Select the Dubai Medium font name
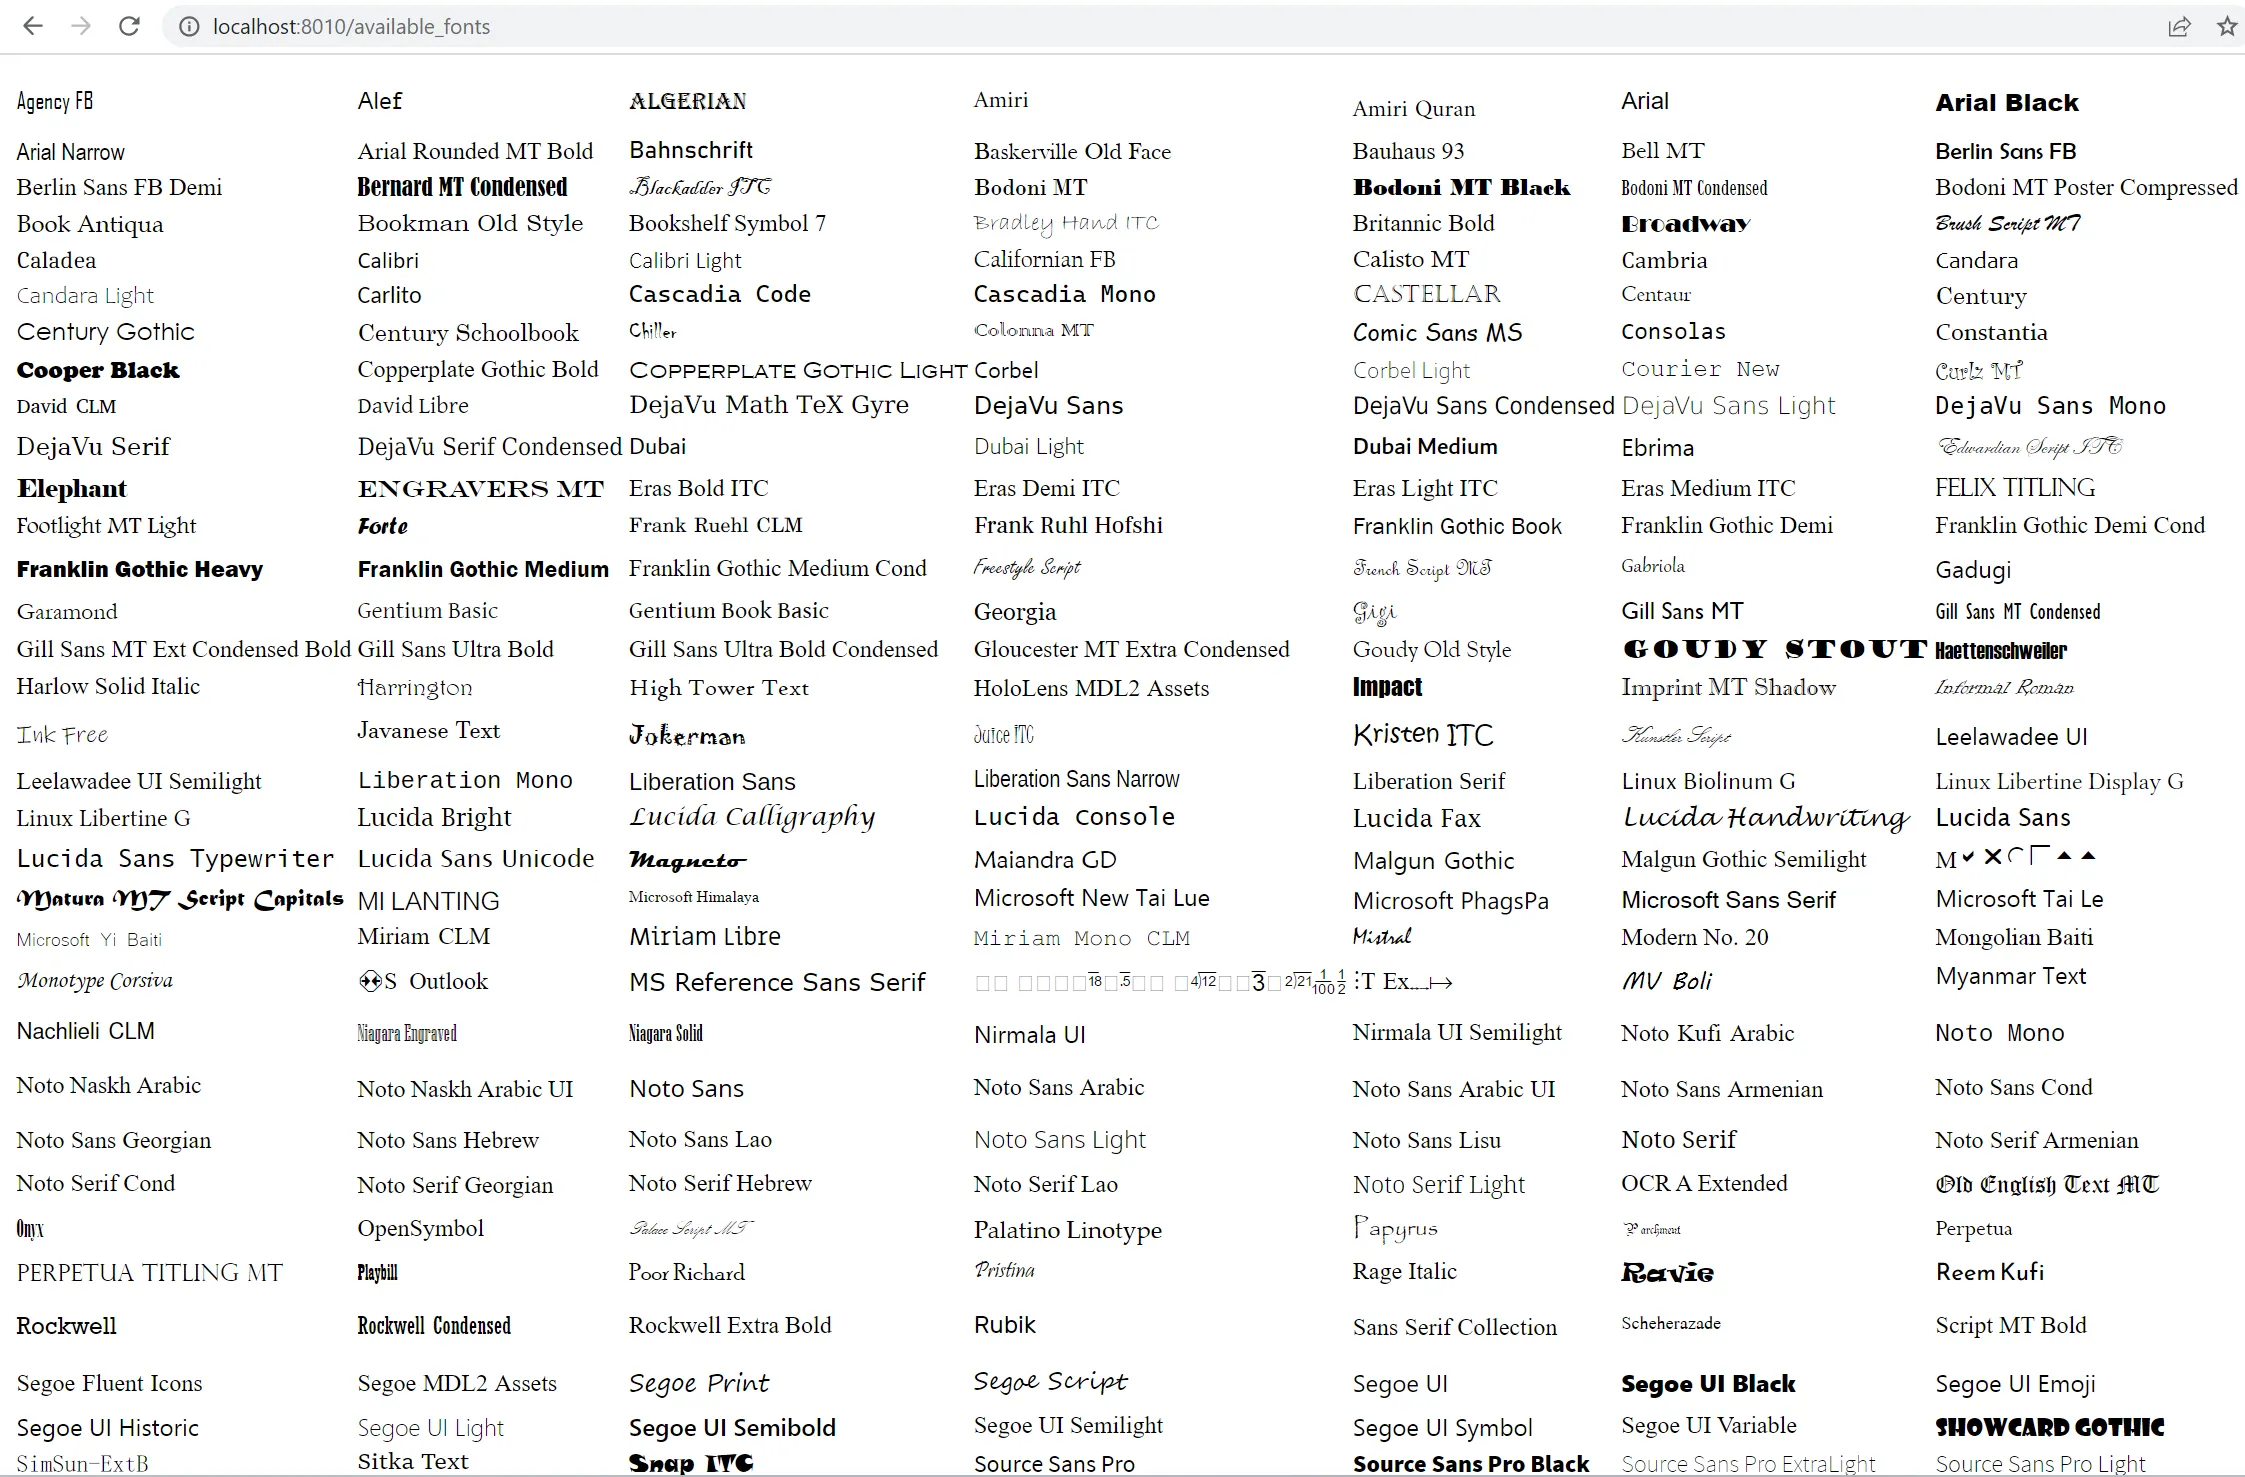 [x=1425, y=446]
